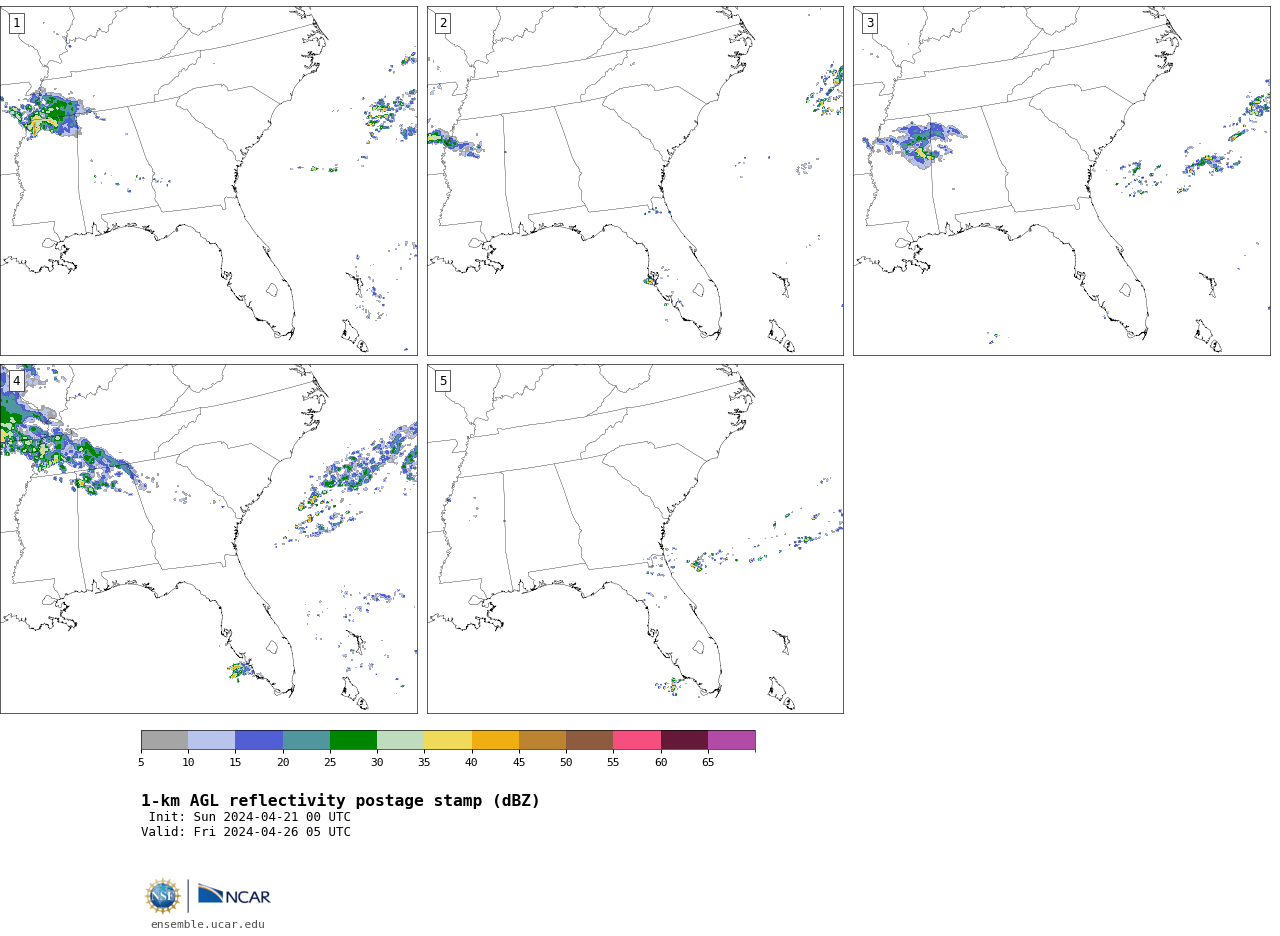Click the panel number 2 label
The height and width of the screenshot is (936, 1280).
pyautogui.click(x=443, y=23)
